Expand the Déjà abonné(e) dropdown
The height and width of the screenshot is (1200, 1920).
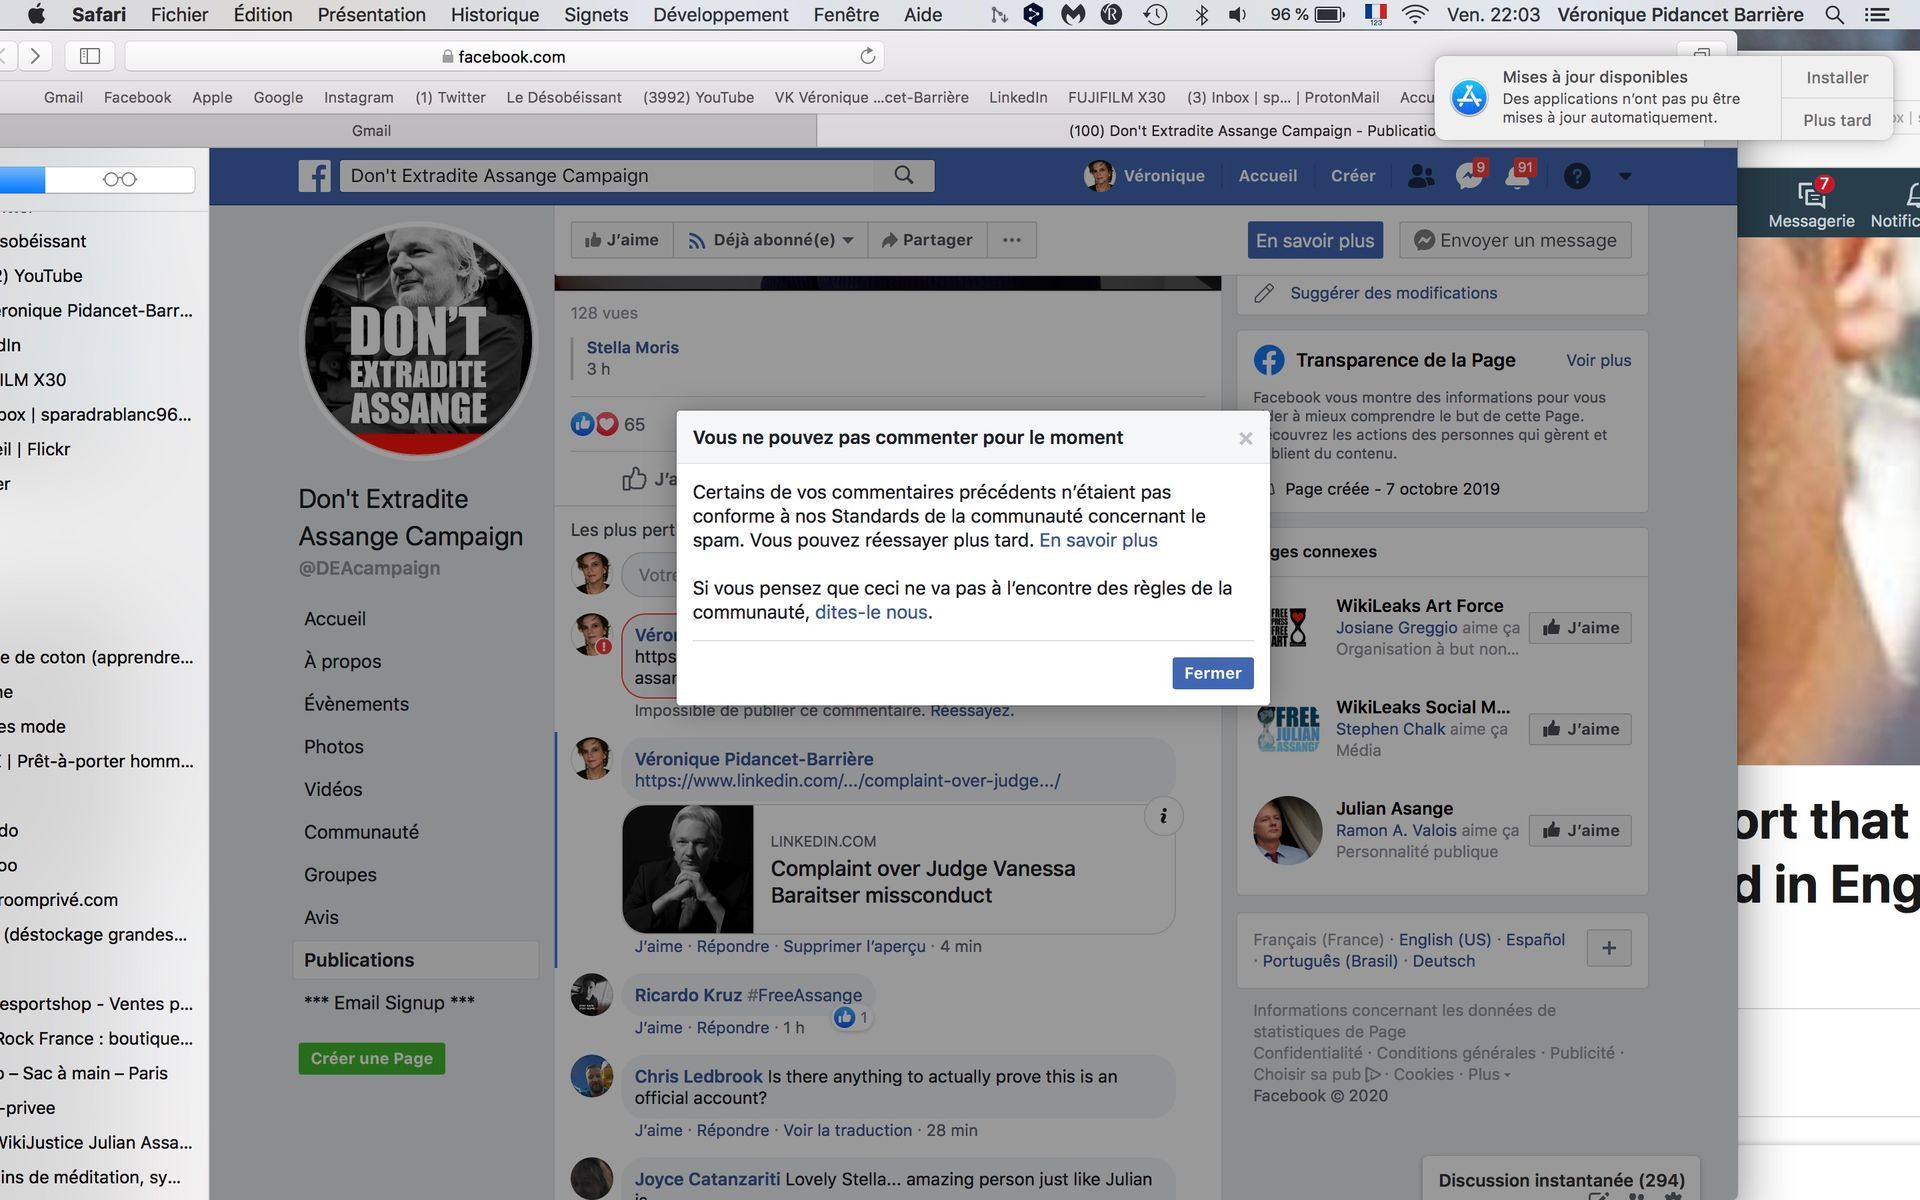(x=771, y=240)
